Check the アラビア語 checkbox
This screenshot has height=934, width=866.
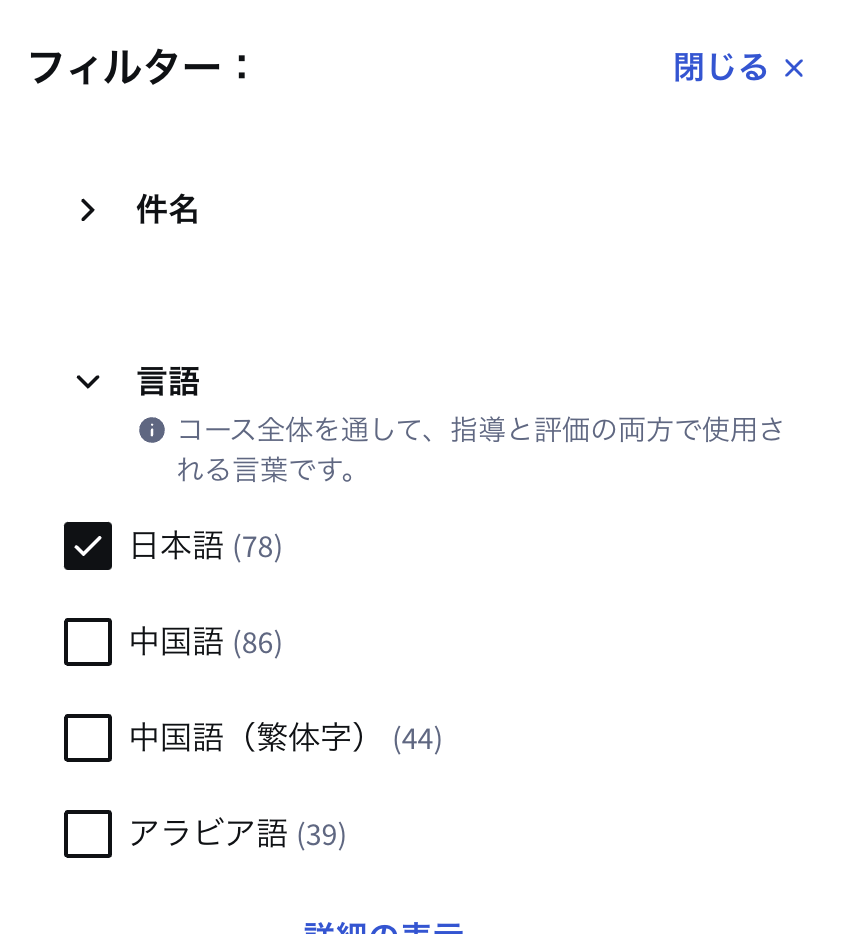(88, 833)
